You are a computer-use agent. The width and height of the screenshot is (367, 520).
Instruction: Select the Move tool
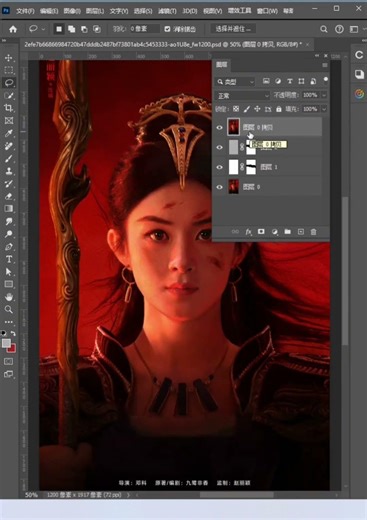click(x=9, y=58)
